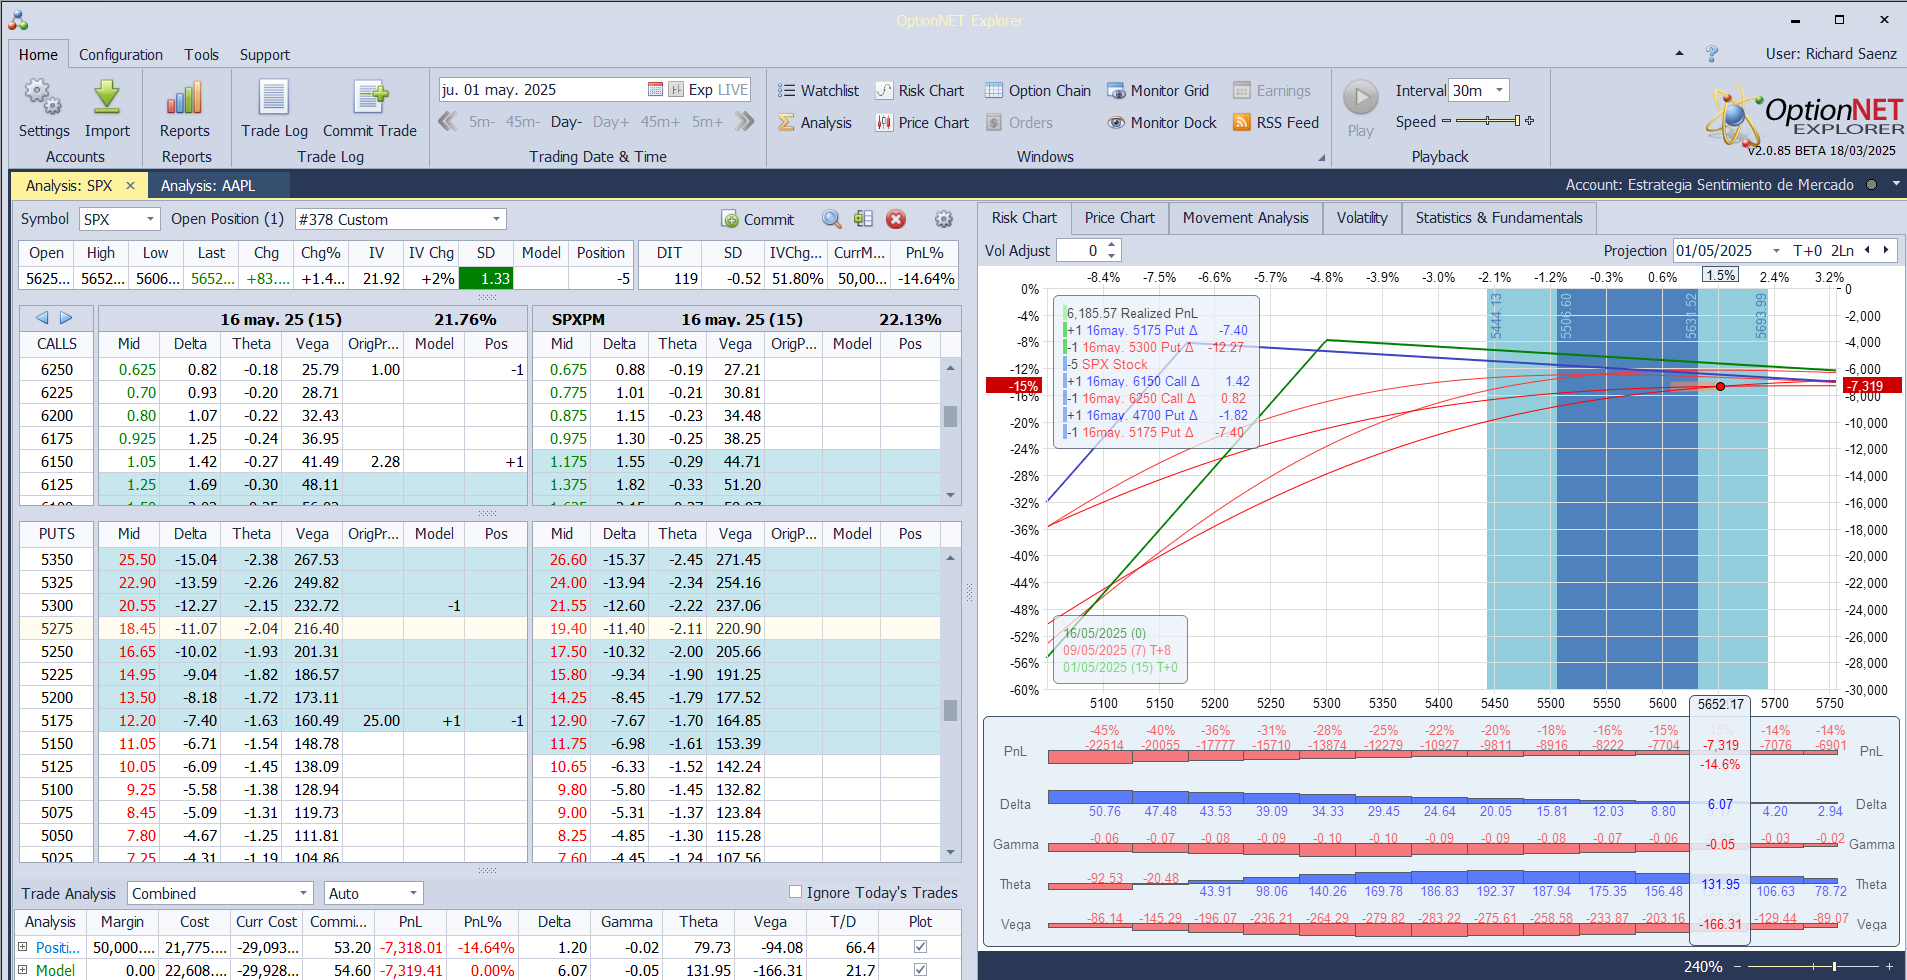The image size is (1907, 980).
Task: Open the Auto dropdown in Trade Analysis
Action: pyautogui.click(x=413, y=893)
